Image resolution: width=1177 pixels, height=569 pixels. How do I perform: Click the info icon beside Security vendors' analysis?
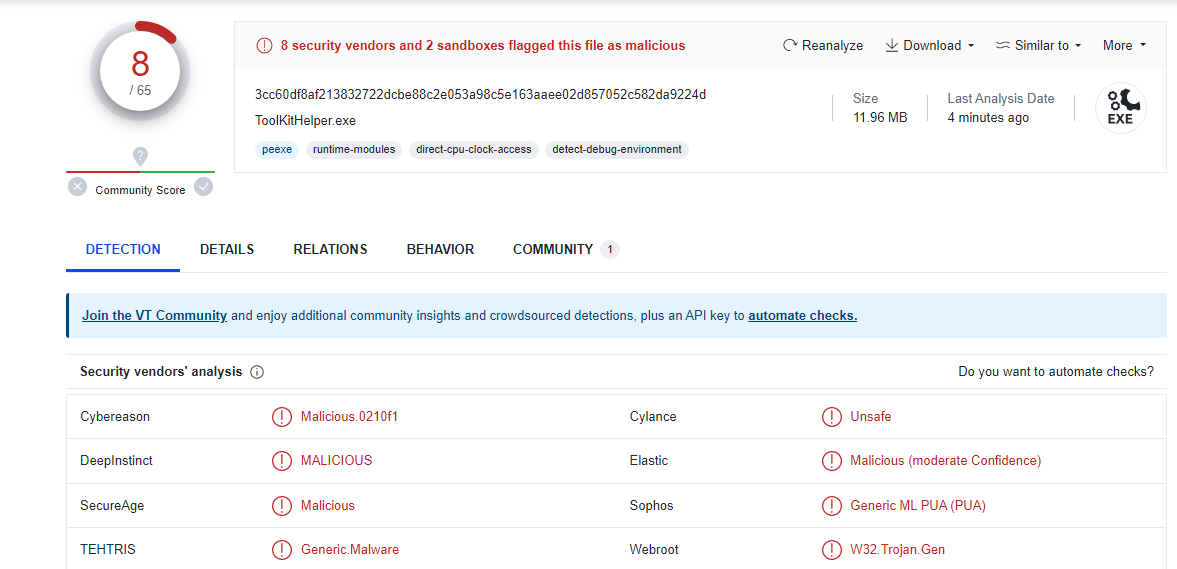click(x=257, y=372)
